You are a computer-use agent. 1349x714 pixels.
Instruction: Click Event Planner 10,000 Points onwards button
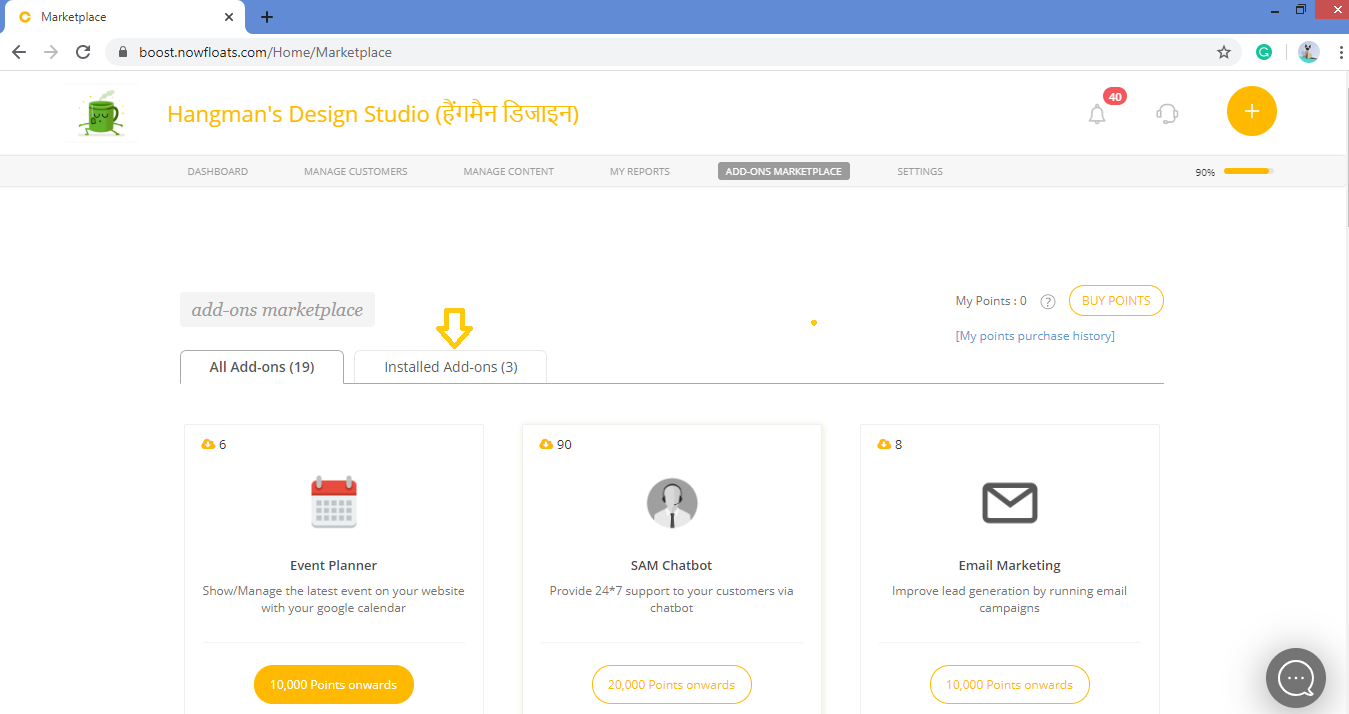point(333,685)
